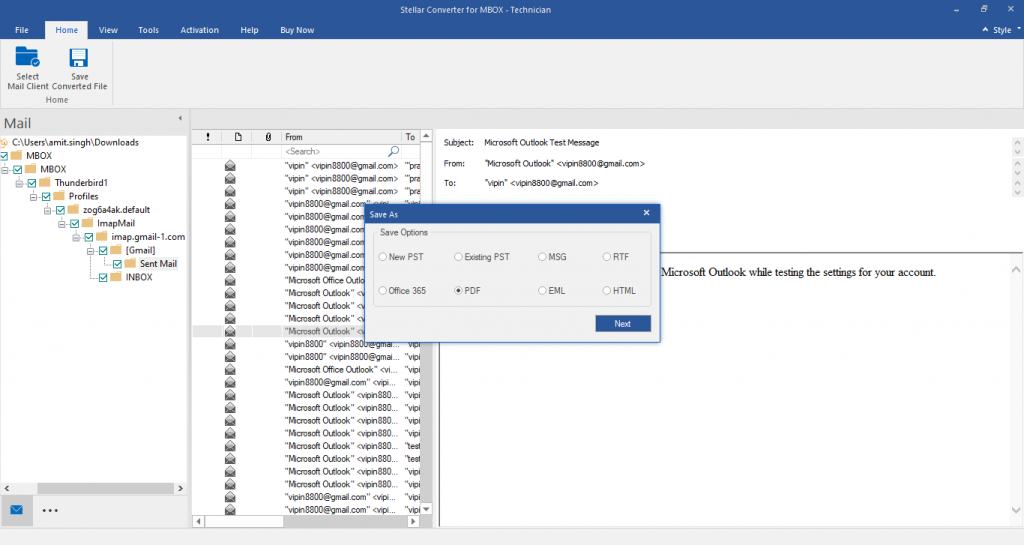Select the Sent Mail folder label

[158, 264]
